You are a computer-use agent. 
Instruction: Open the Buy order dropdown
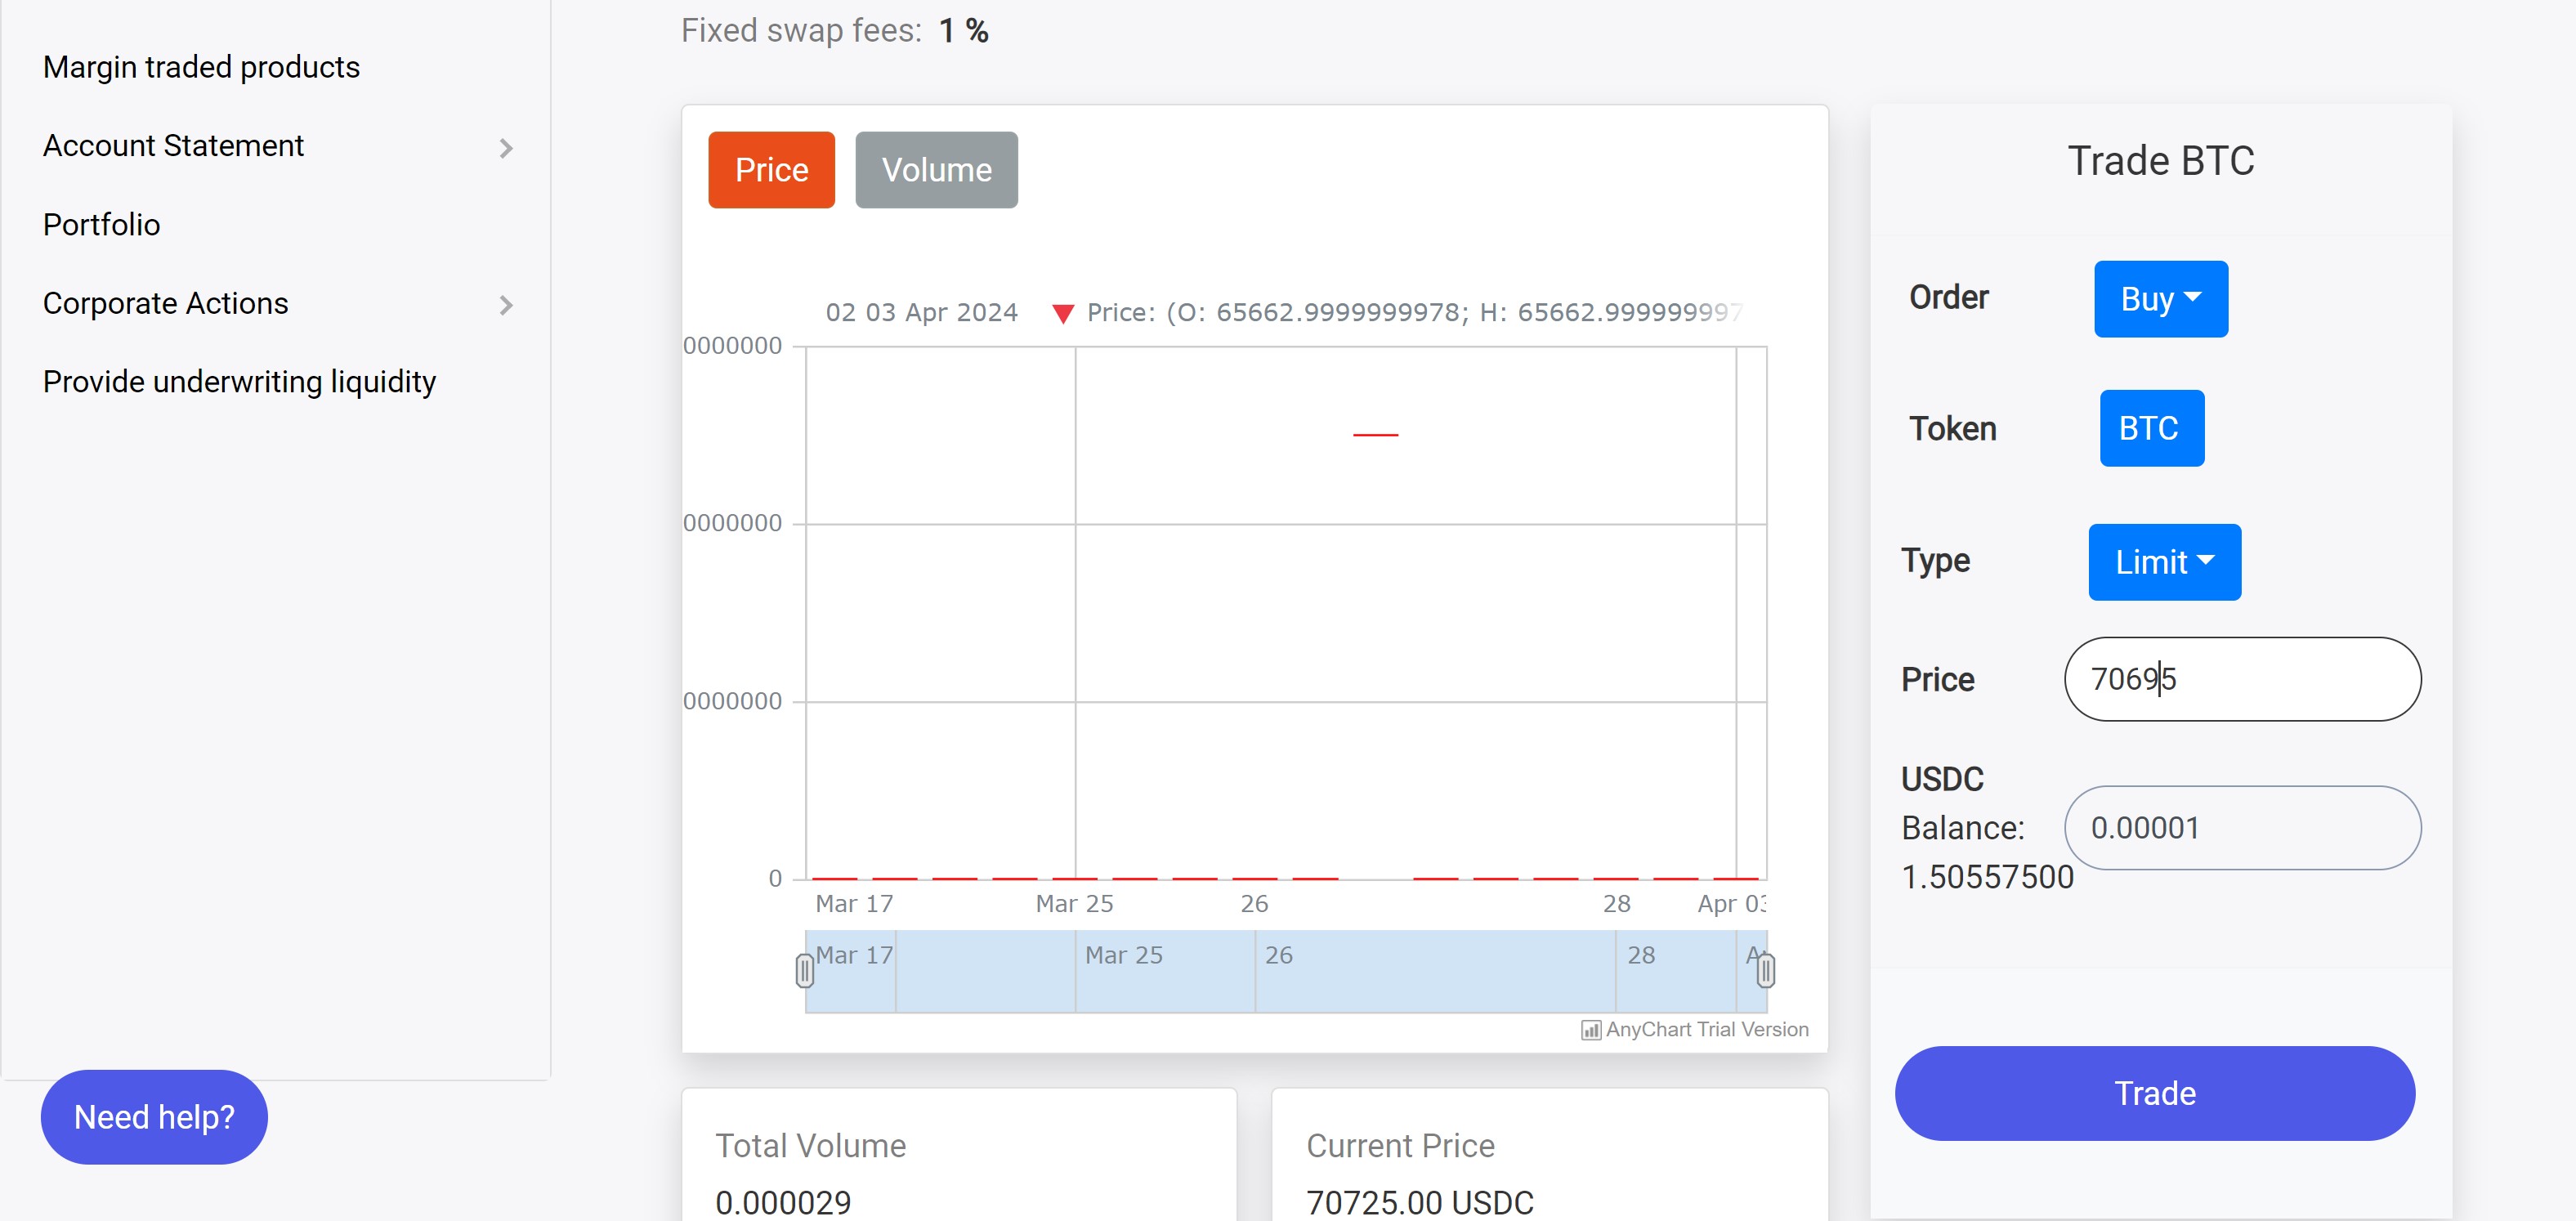2160,299
